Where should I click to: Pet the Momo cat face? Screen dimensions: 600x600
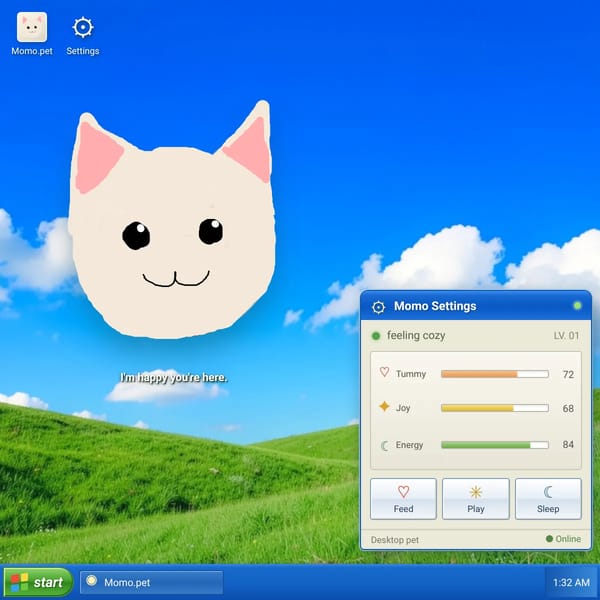click(172, 220)
